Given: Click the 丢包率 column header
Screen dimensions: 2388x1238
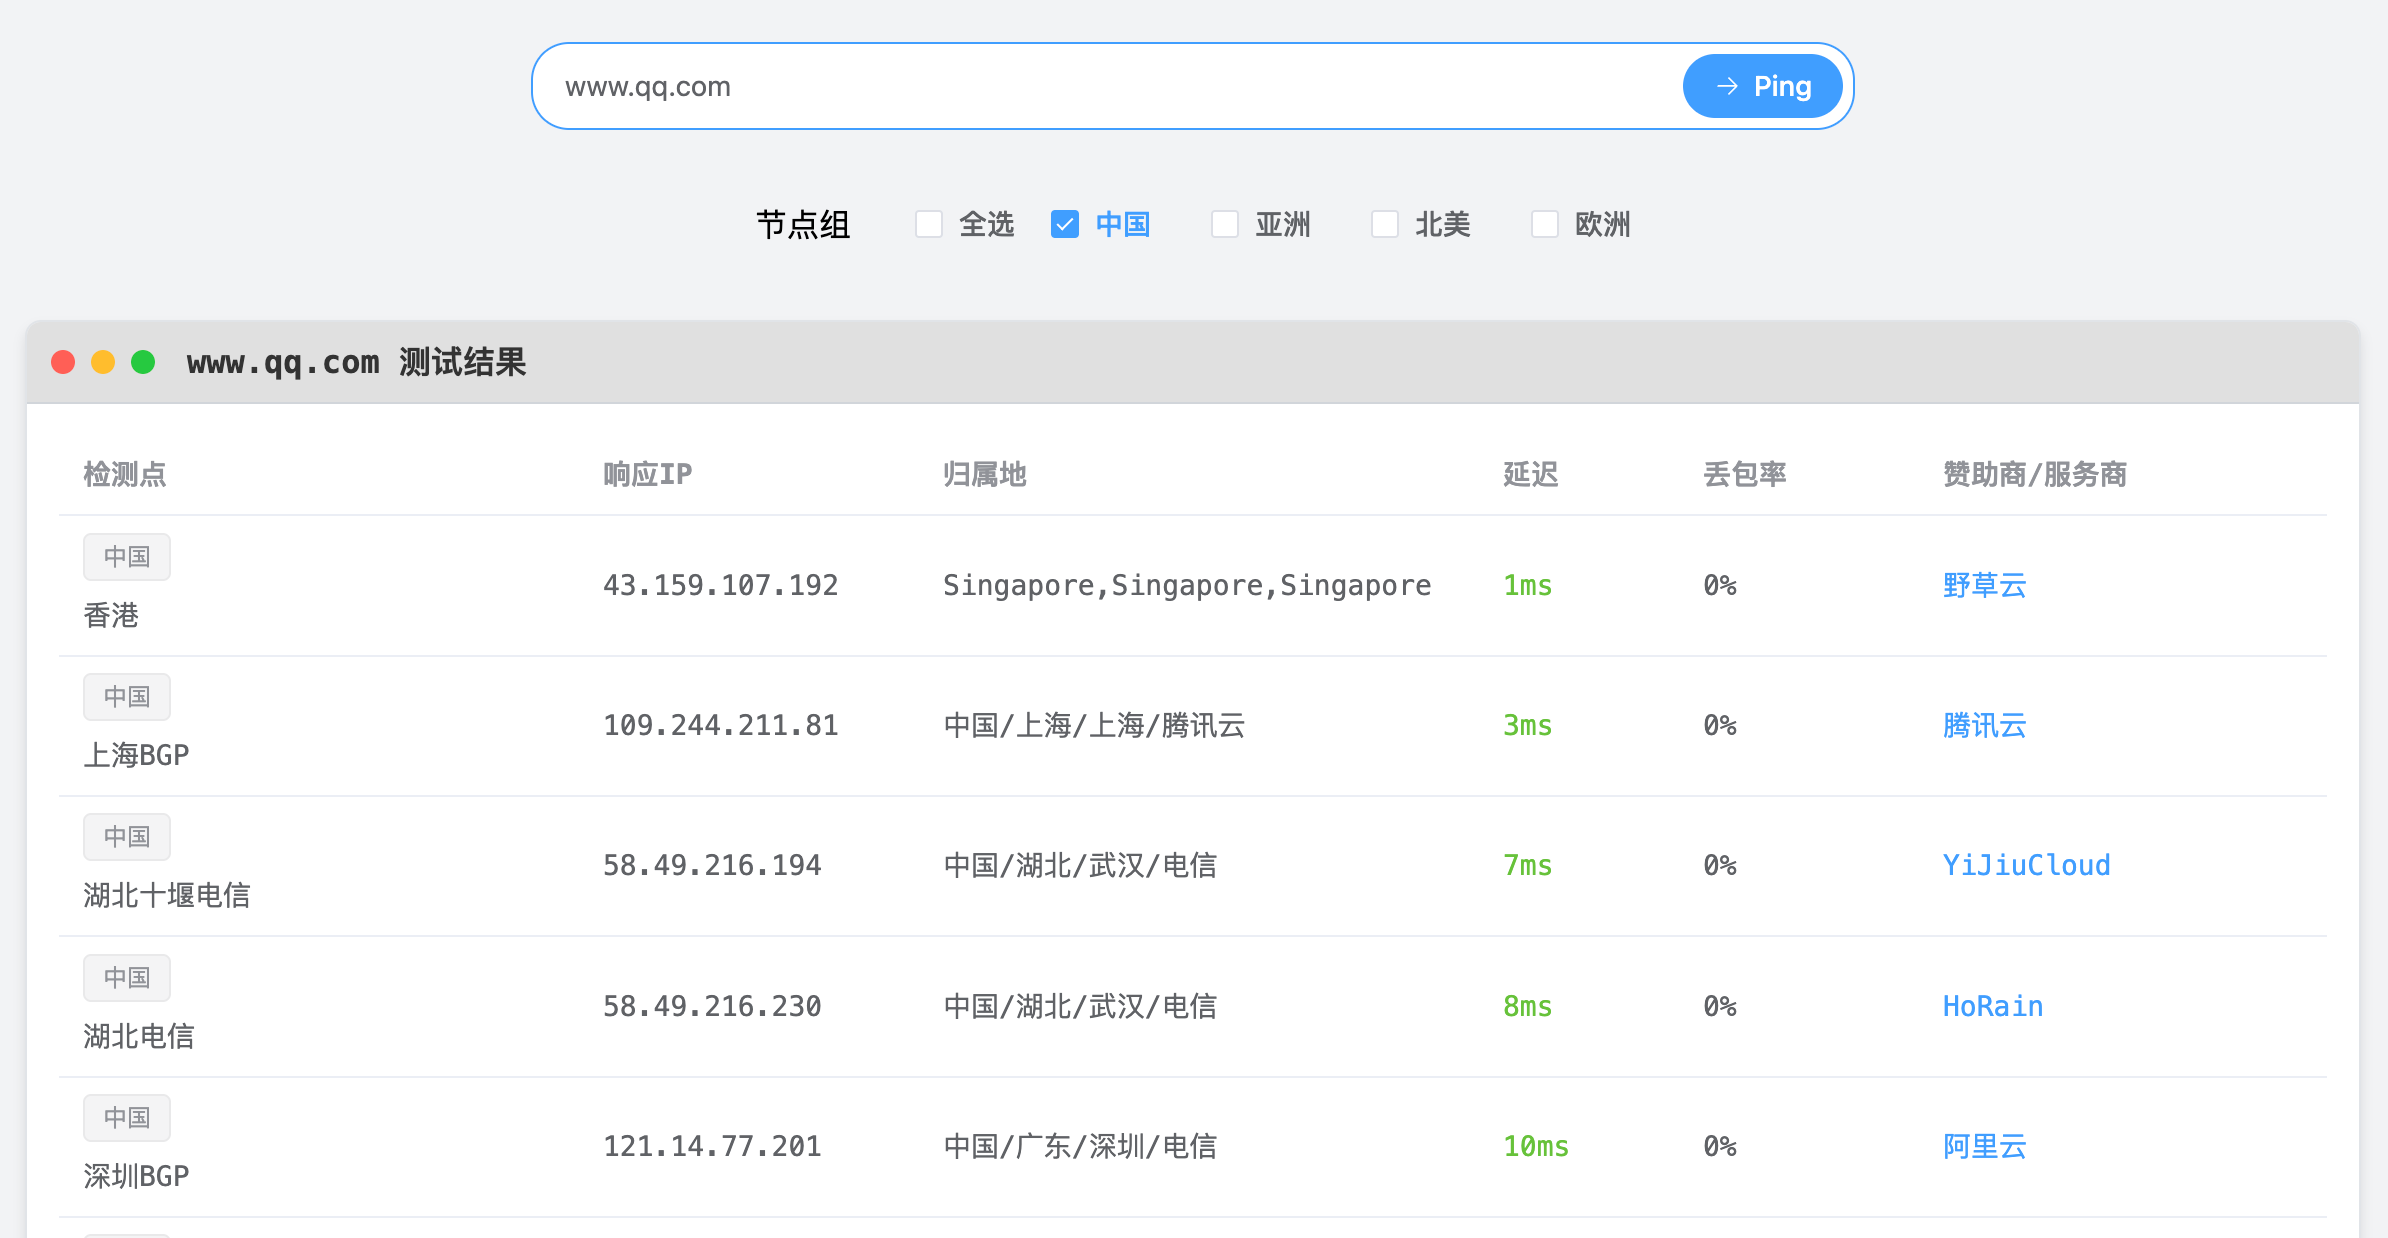Looking at the screenshot, I should pos(1745,474).
